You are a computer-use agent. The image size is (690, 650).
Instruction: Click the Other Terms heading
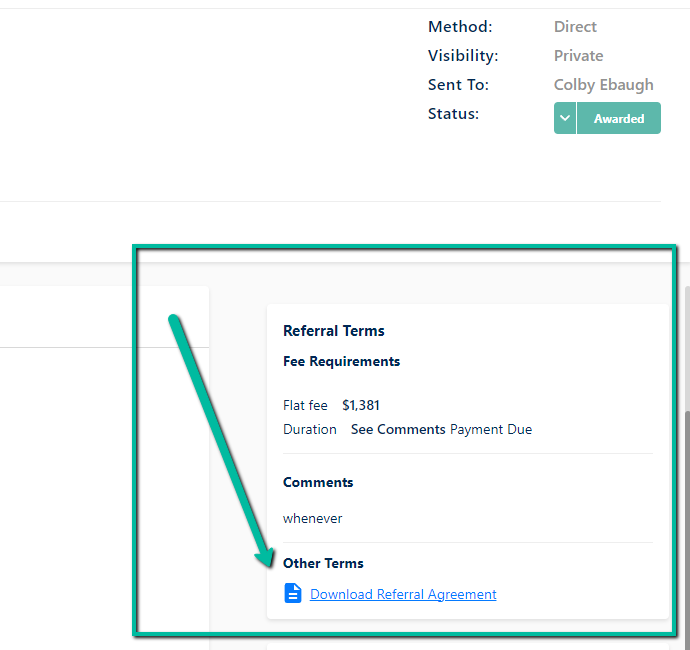point(323,563)
